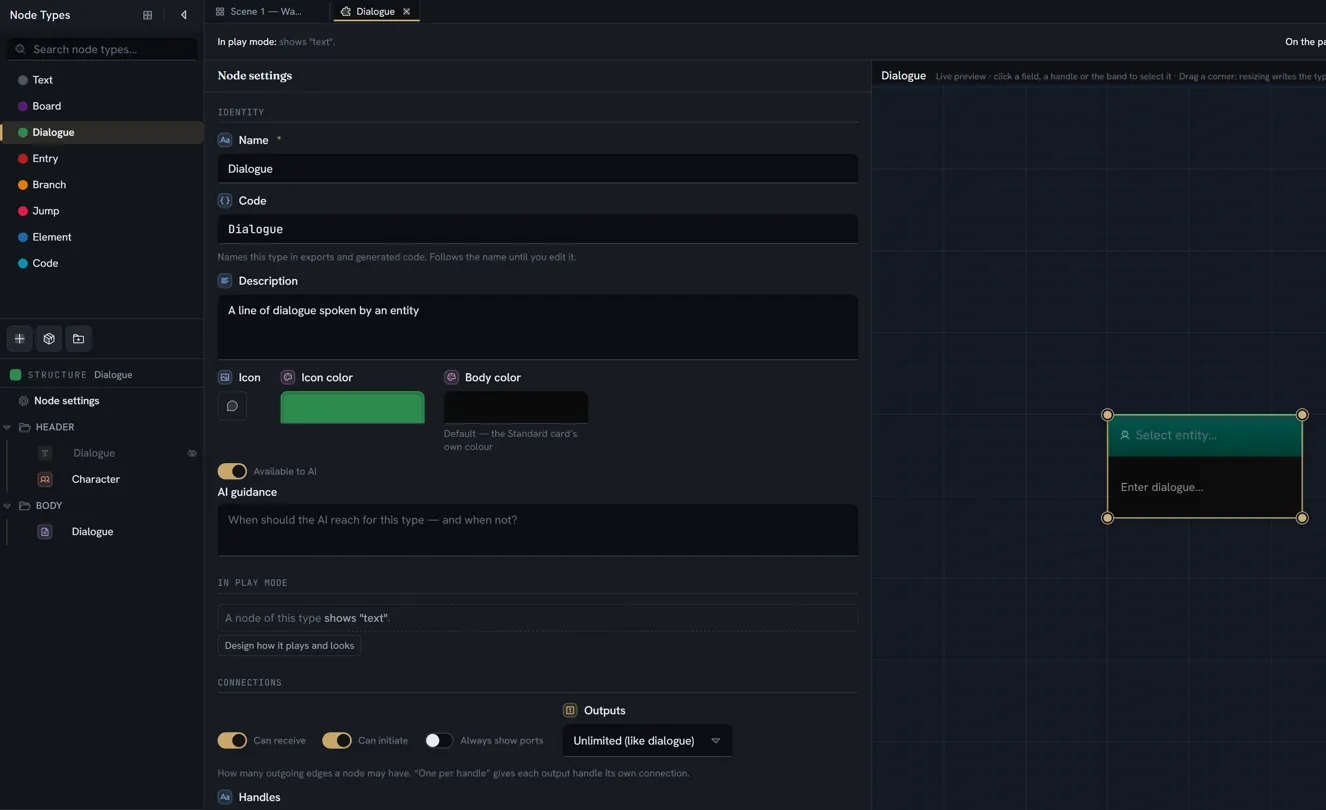Toggle the Can receive switch
Screen dimensions: 1326x810
click(x=232, y=740)
